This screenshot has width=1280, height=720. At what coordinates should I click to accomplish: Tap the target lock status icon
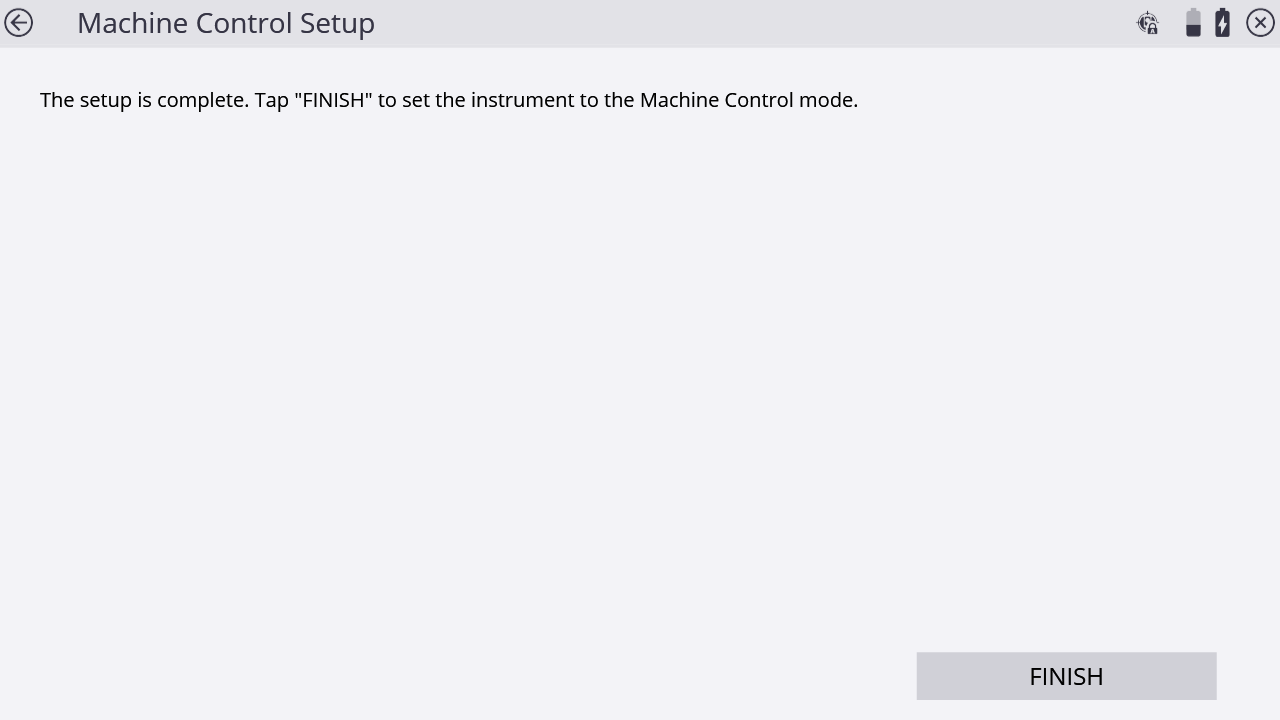tap(1147, 23)
